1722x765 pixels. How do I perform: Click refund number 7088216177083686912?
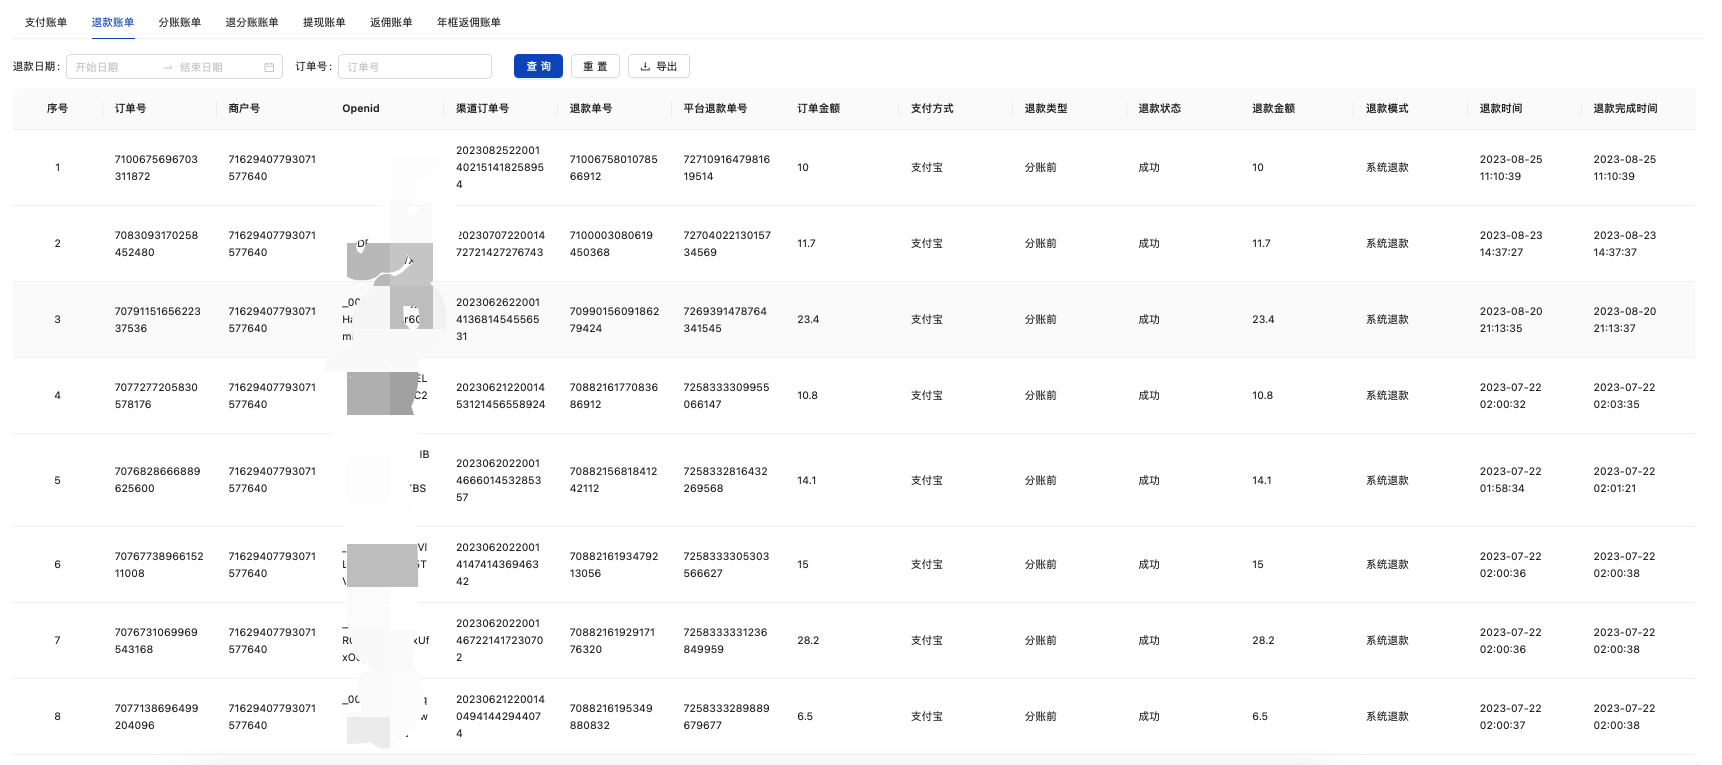pos(614,395)
